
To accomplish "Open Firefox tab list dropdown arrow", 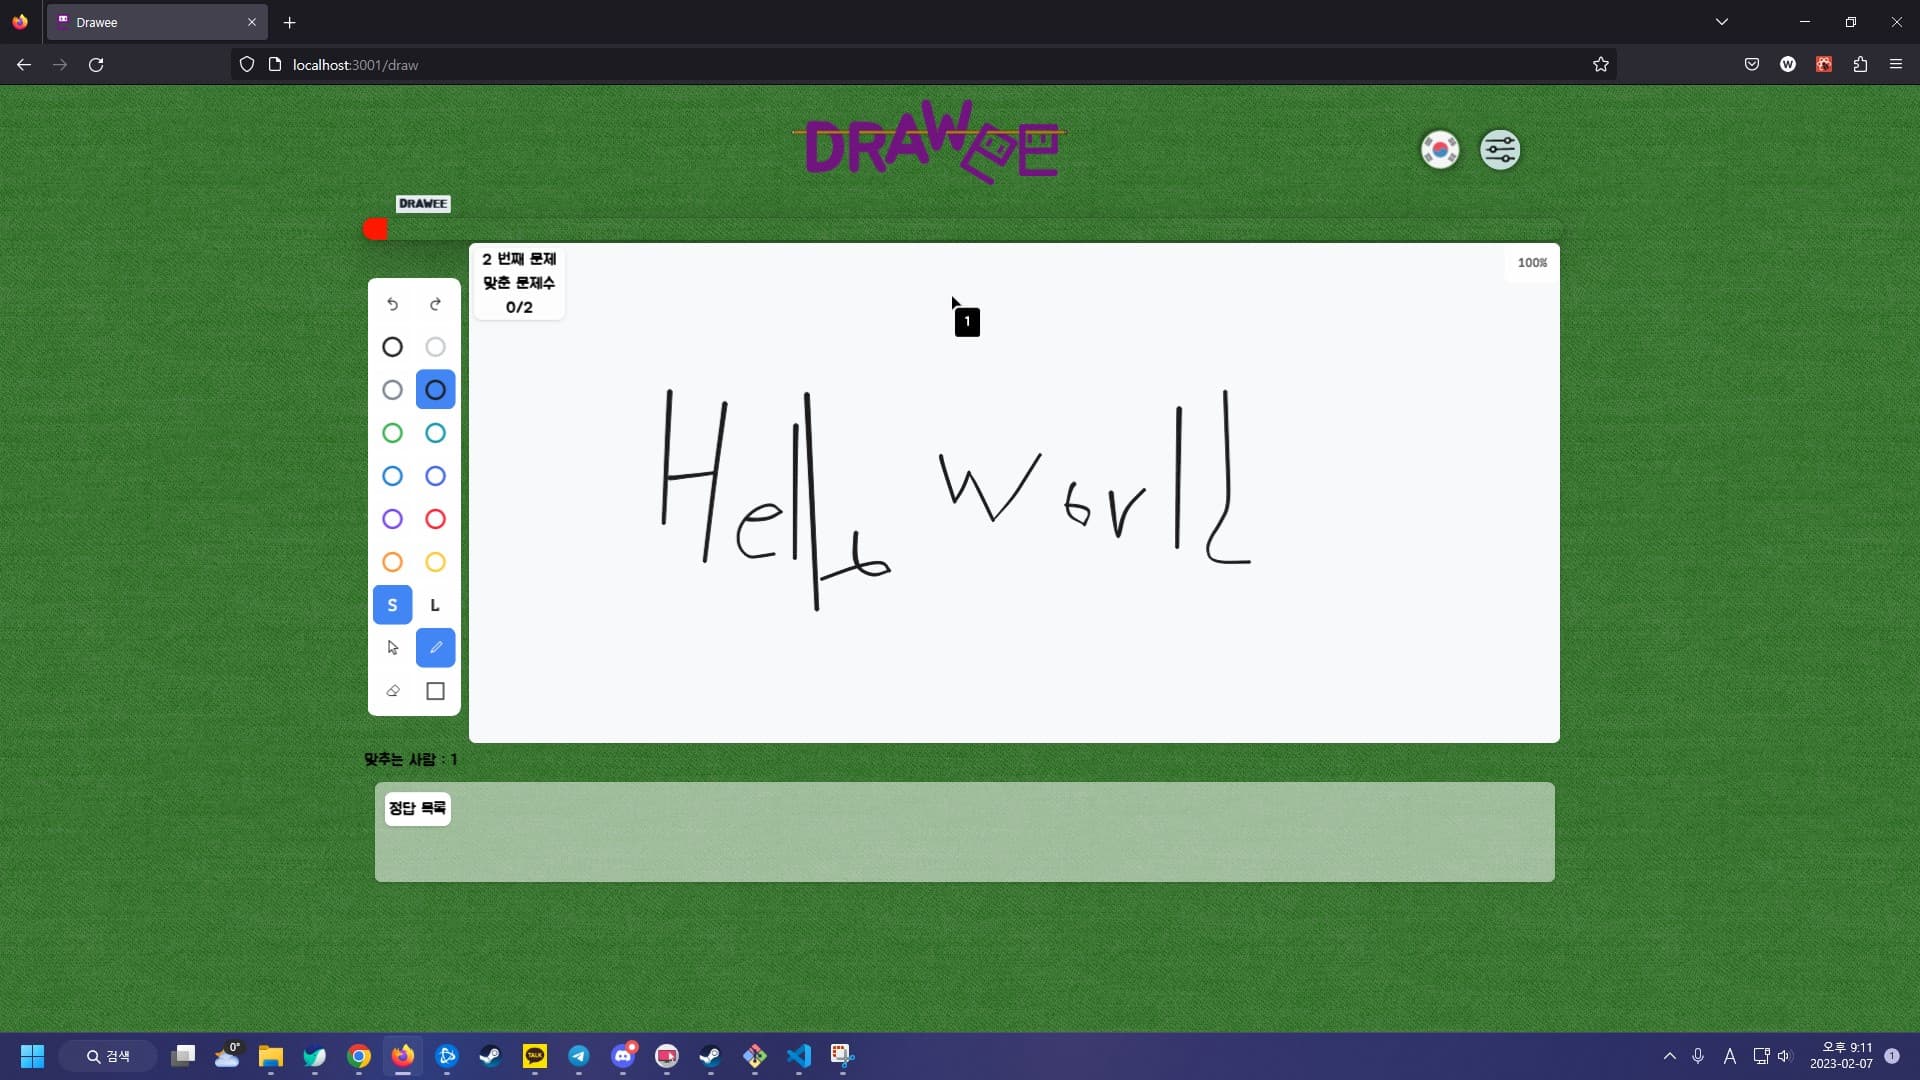I will coord(1721,22).
